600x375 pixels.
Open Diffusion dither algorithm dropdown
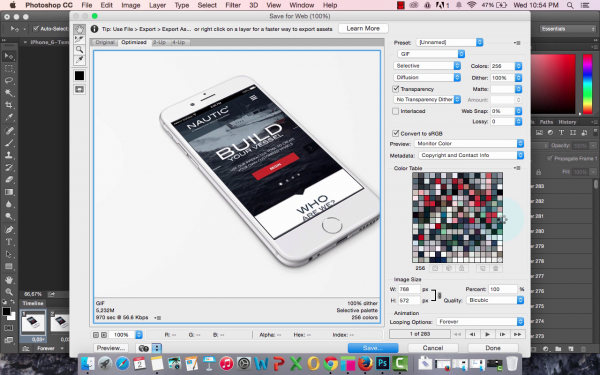[x=427, y=77]
